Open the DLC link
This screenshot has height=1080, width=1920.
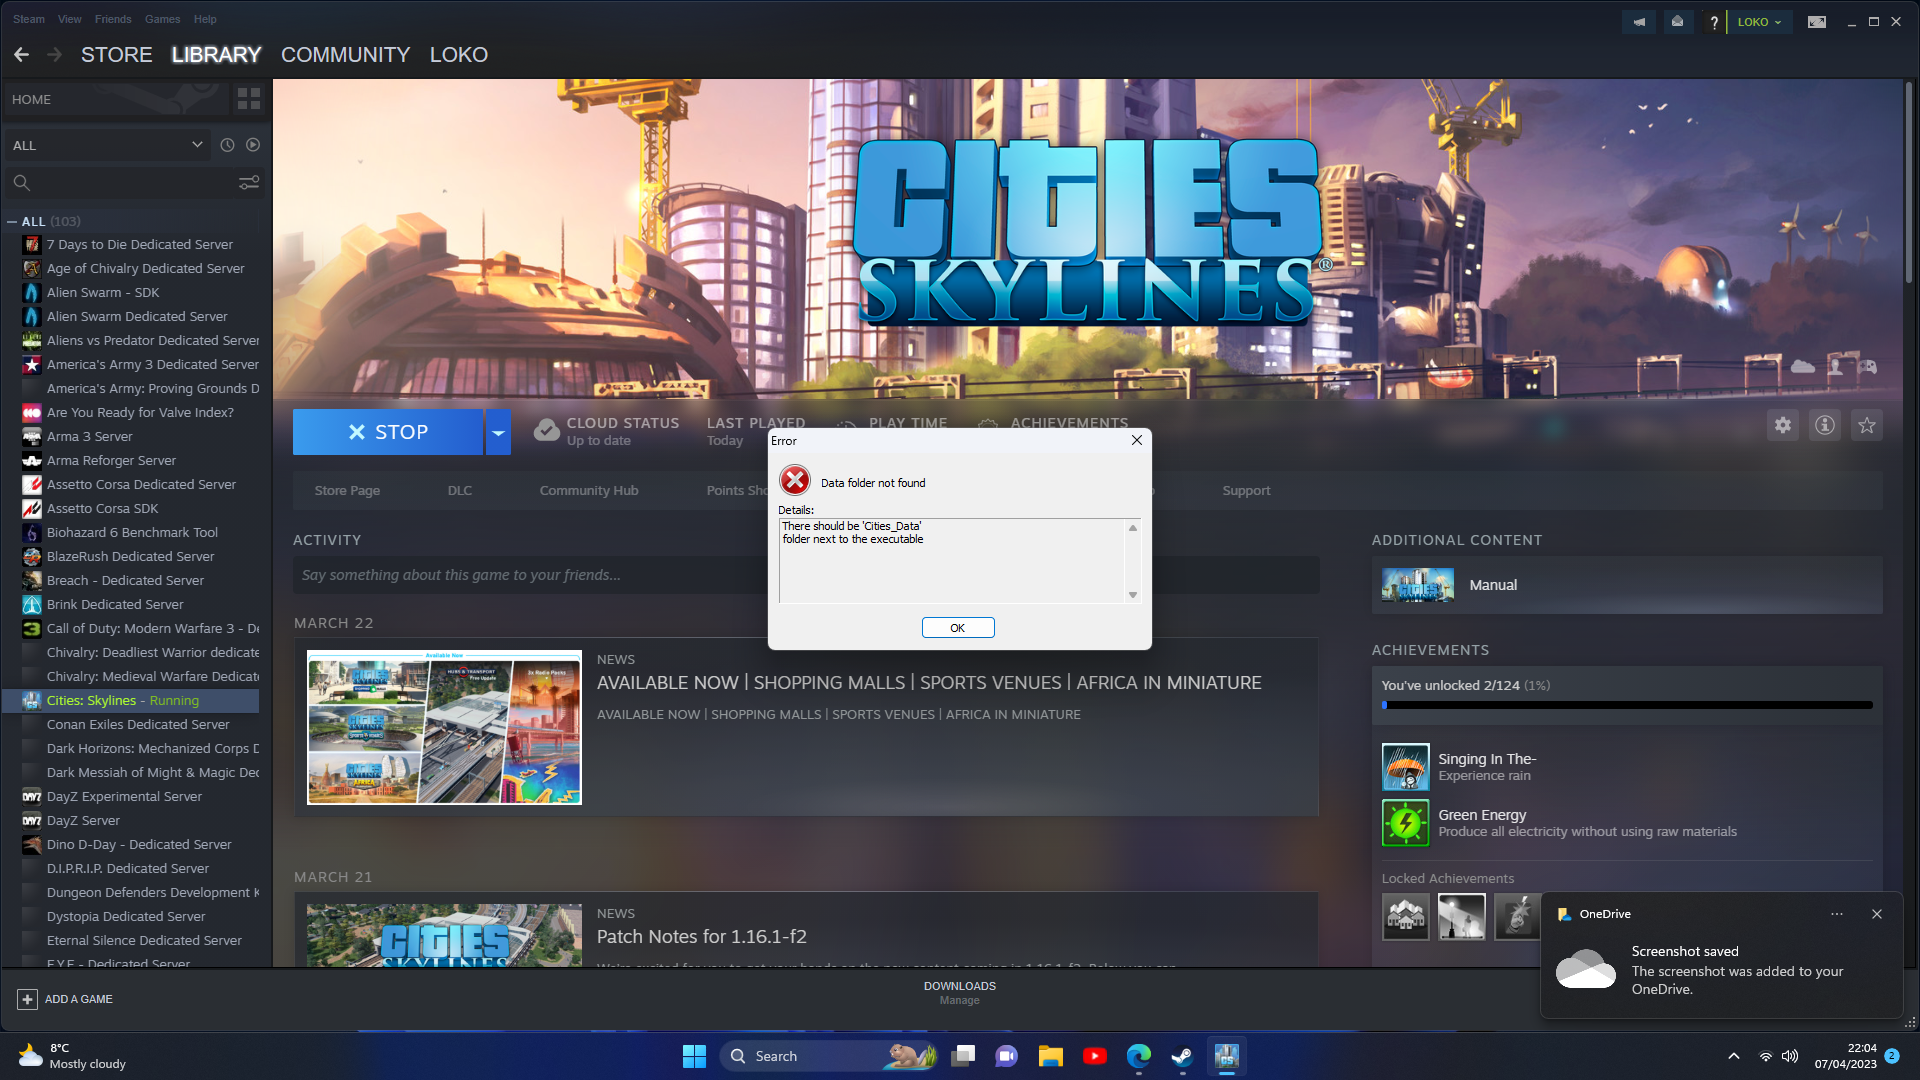click(460, 490)
